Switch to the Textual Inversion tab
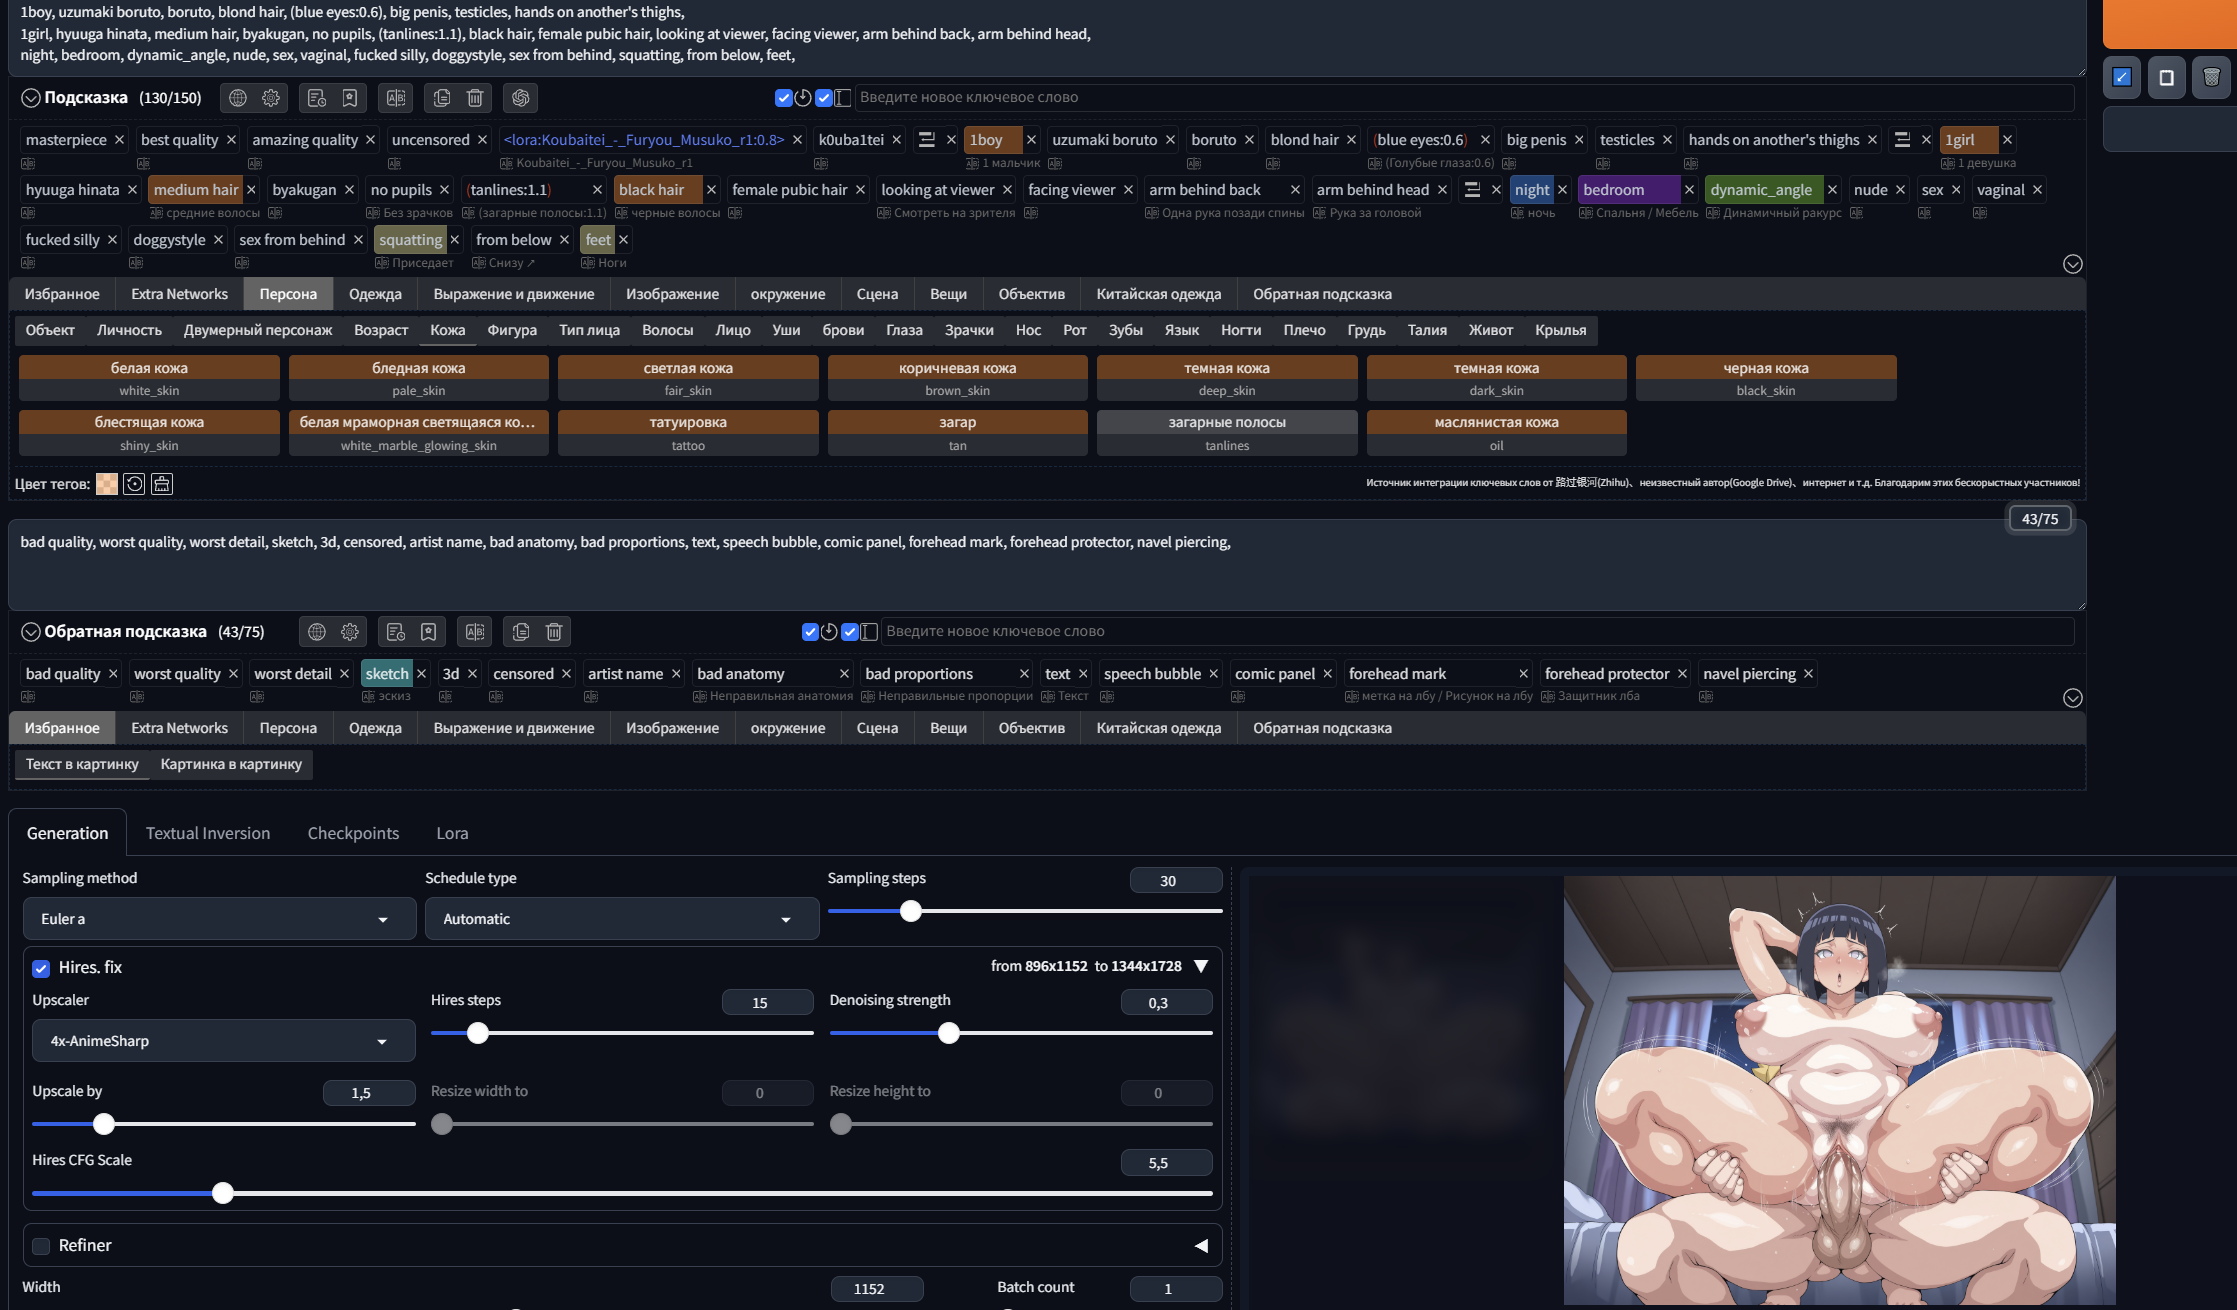The height and width of the screenshot is (1310, 2237). click(x=208, y=833)
